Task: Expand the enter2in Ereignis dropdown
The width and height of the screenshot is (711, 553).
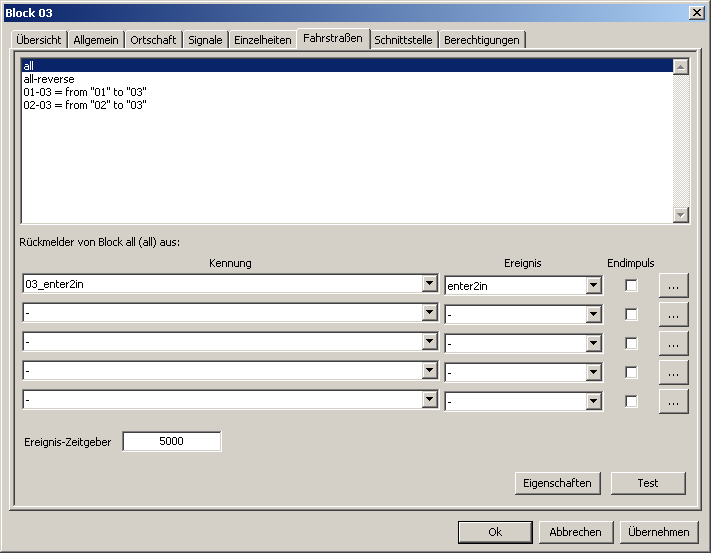Action: (x=594, y=286)
